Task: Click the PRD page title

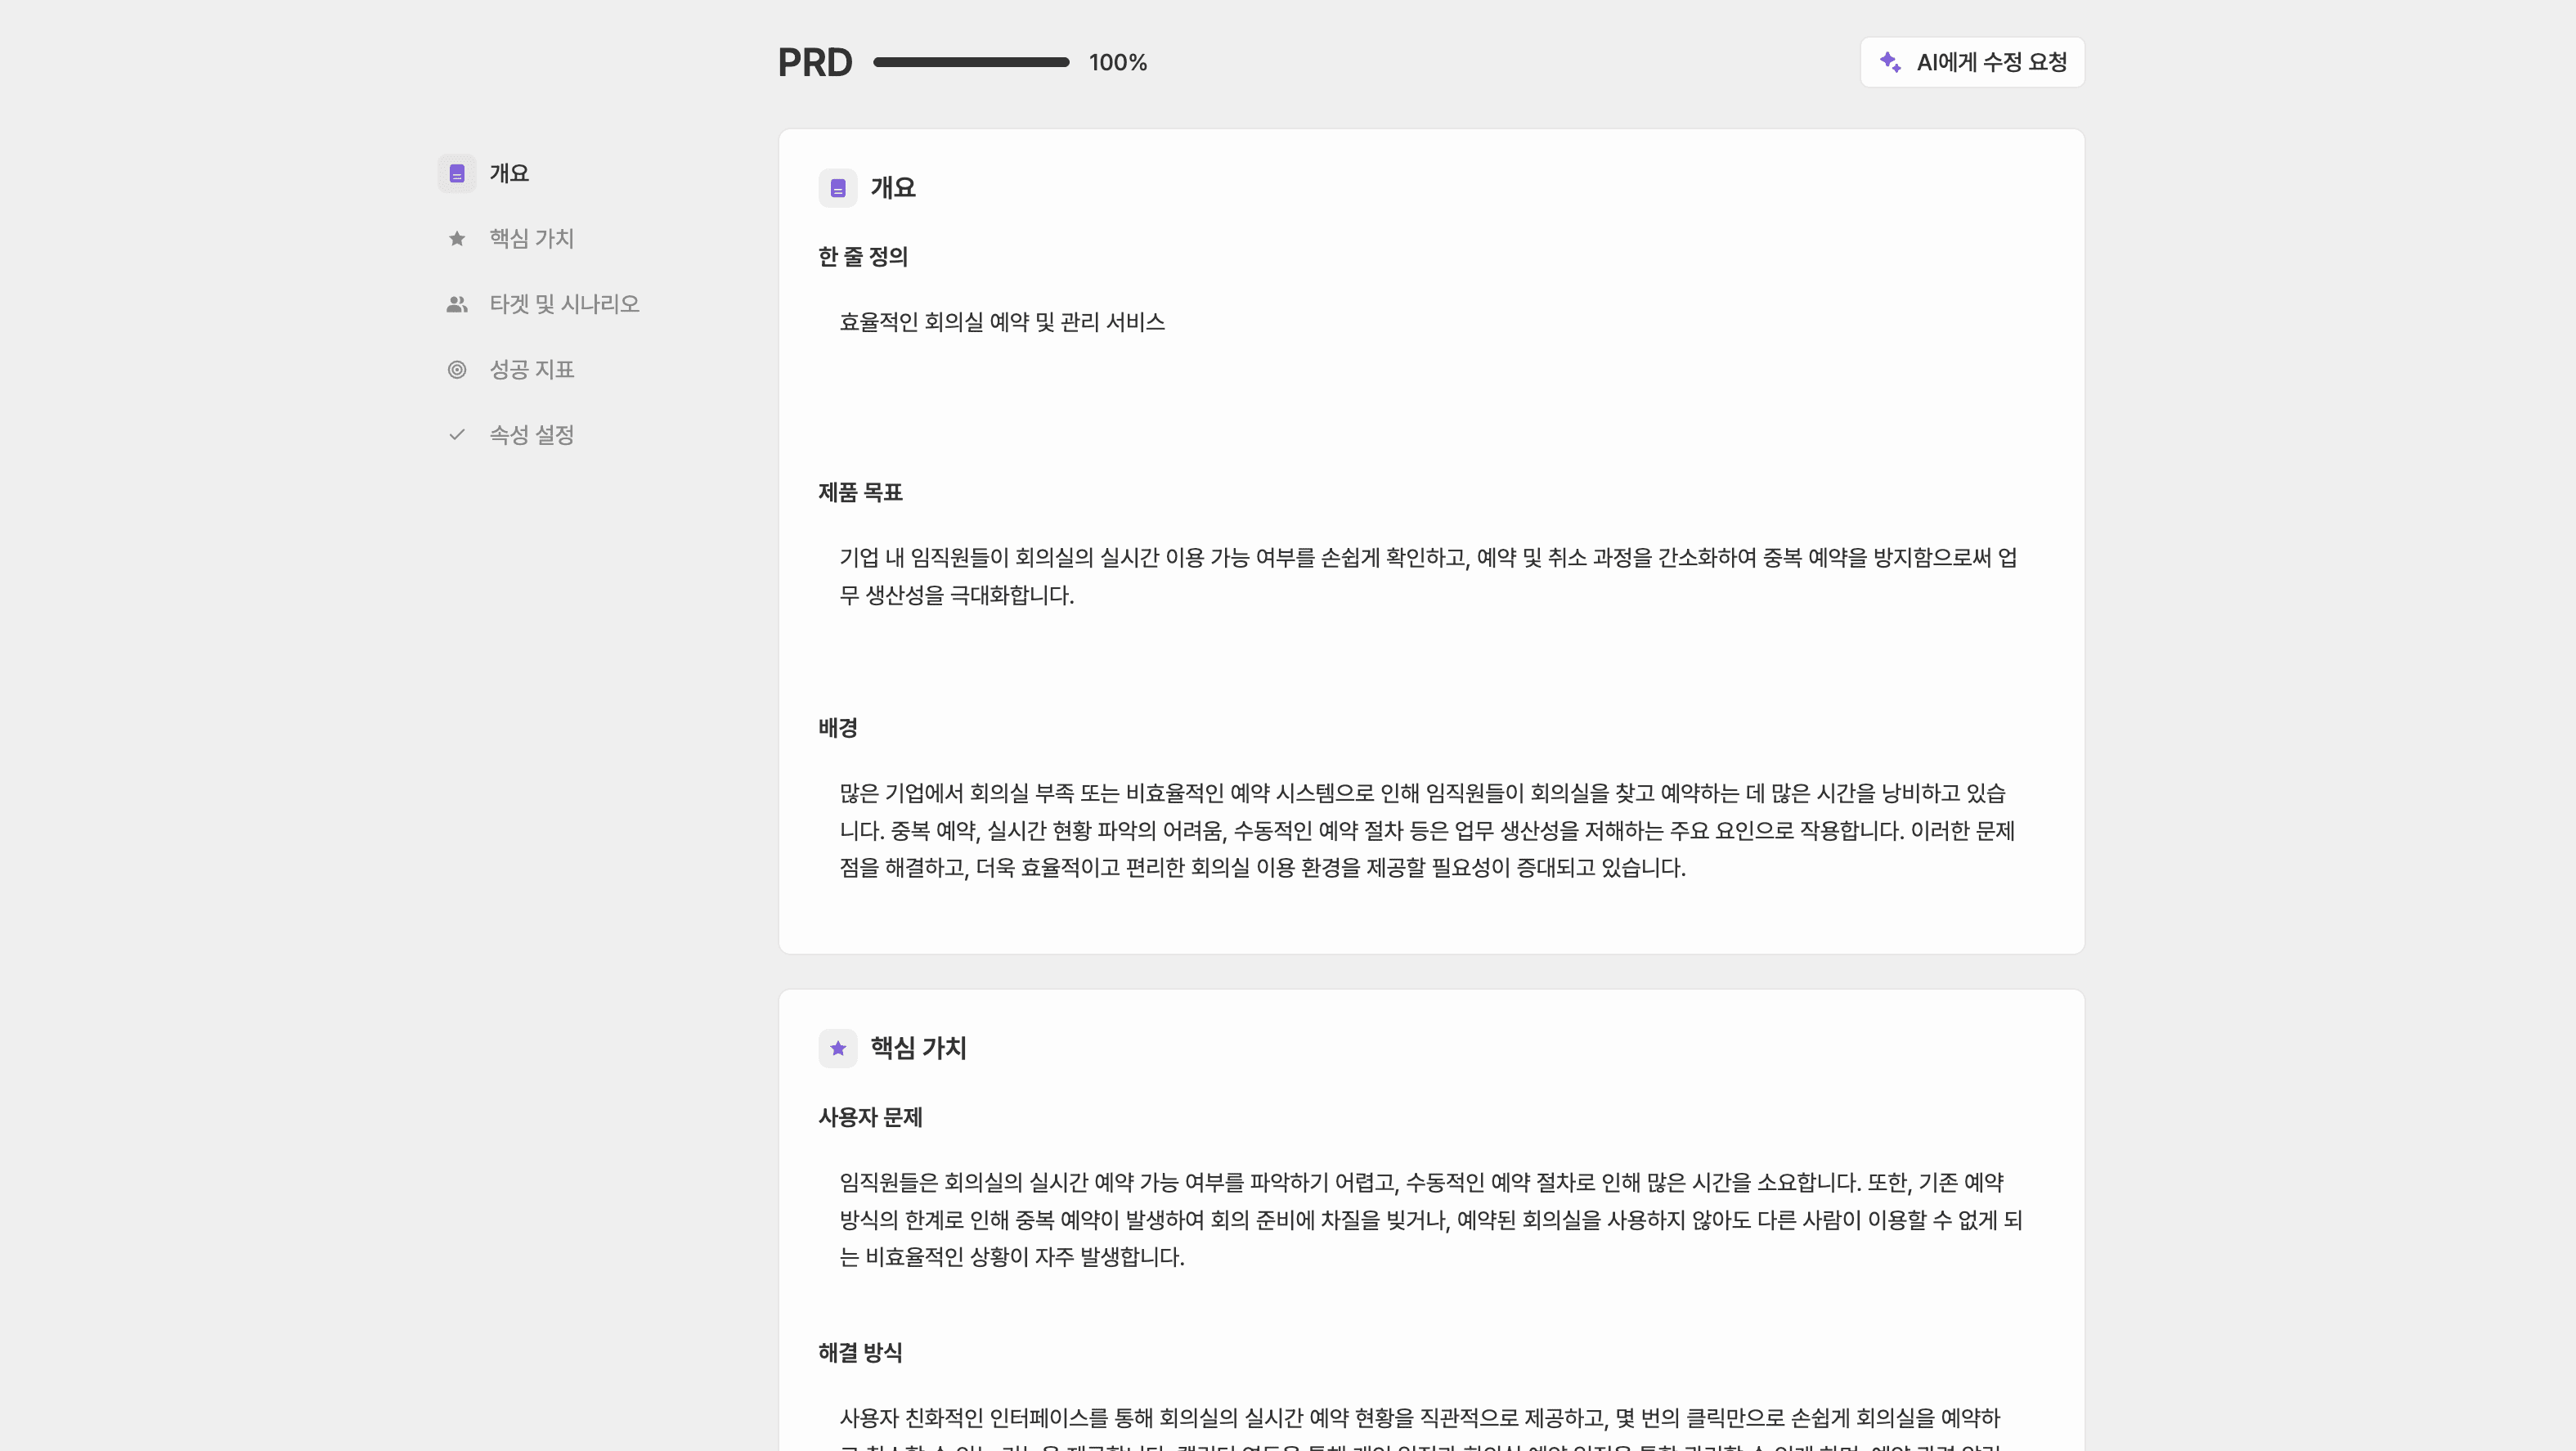Action: coord(815,63)
